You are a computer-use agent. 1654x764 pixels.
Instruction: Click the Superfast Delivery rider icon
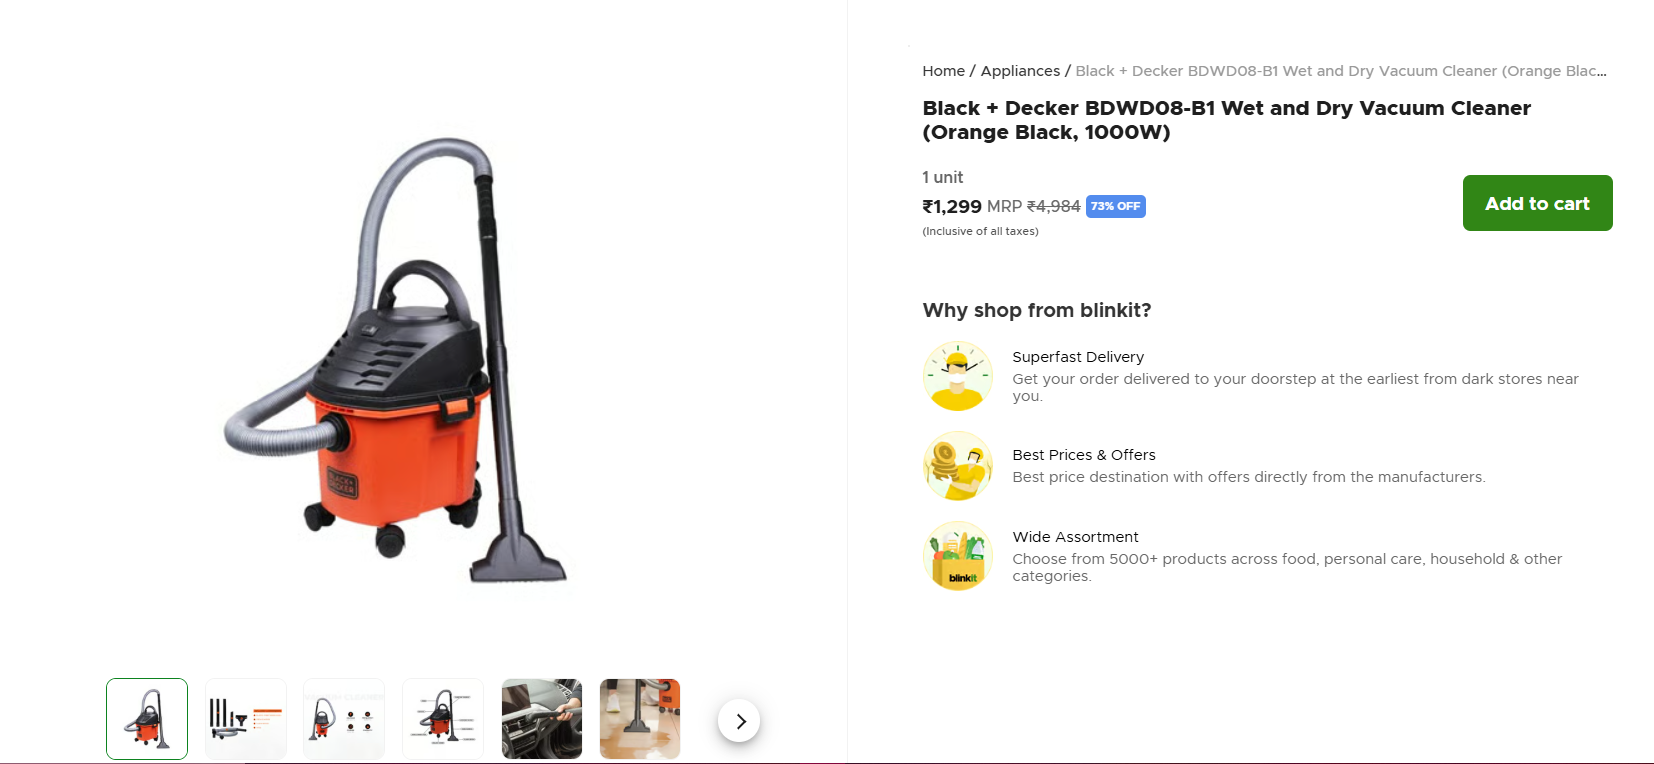[958, 376]
